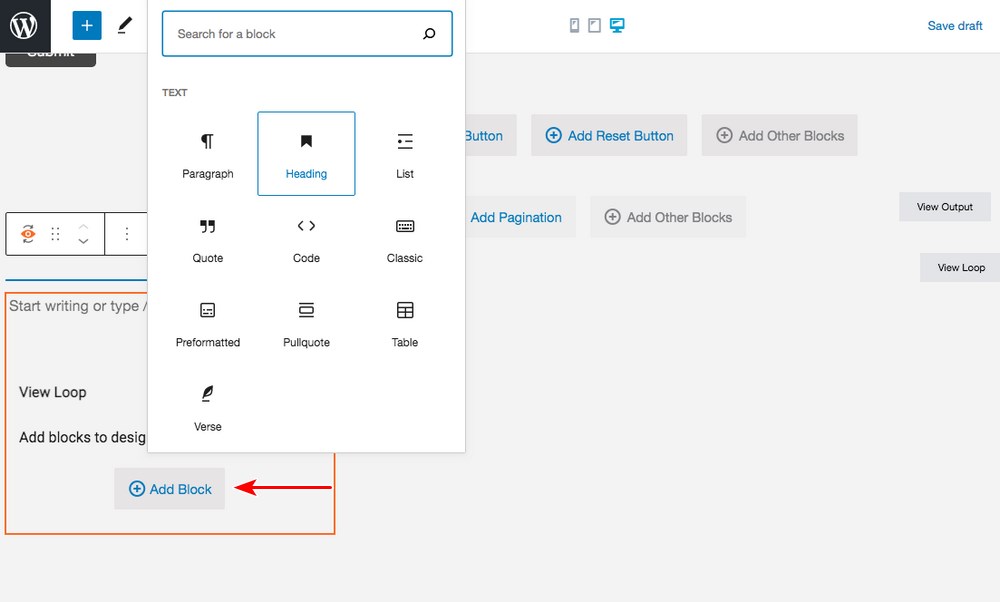This screenshot has width=1000, height=602.
Task: Click the View Loop text inside orange block
Action: [x=53, y=392]
